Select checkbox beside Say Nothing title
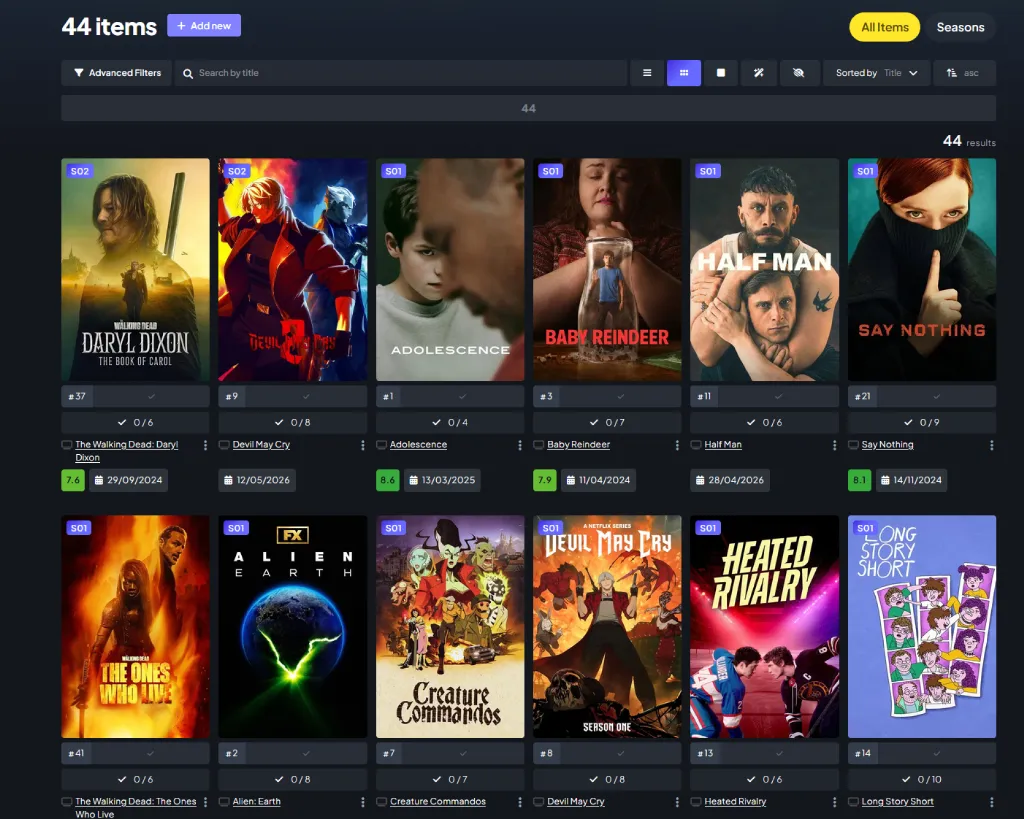This screenshot has height=819, width=1024. (x=853, y=445)
